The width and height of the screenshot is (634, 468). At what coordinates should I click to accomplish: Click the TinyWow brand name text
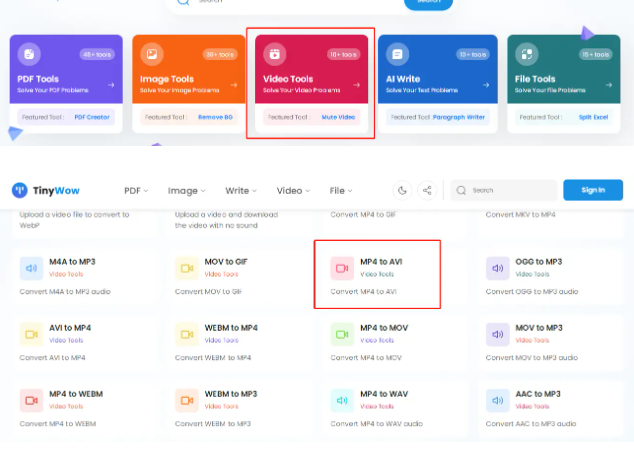coord(56,191)
